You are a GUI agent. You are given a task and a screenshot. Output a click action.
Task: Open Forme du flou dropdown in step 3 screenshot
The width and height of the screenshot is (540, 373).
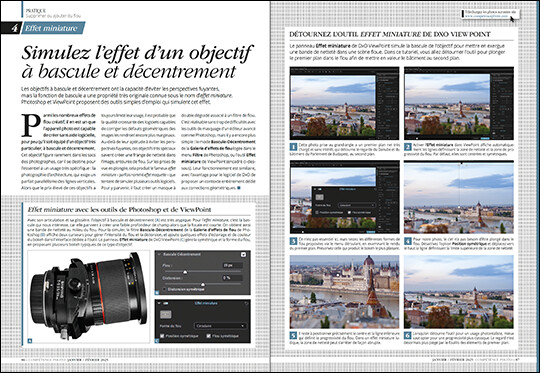click(x=357, y=205)
